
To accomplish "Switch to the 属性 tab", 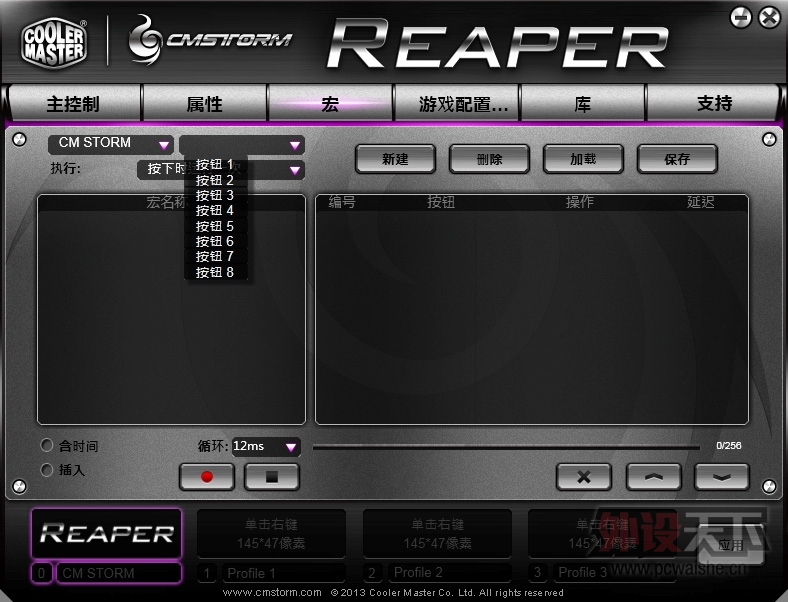I will pos(205,104).
